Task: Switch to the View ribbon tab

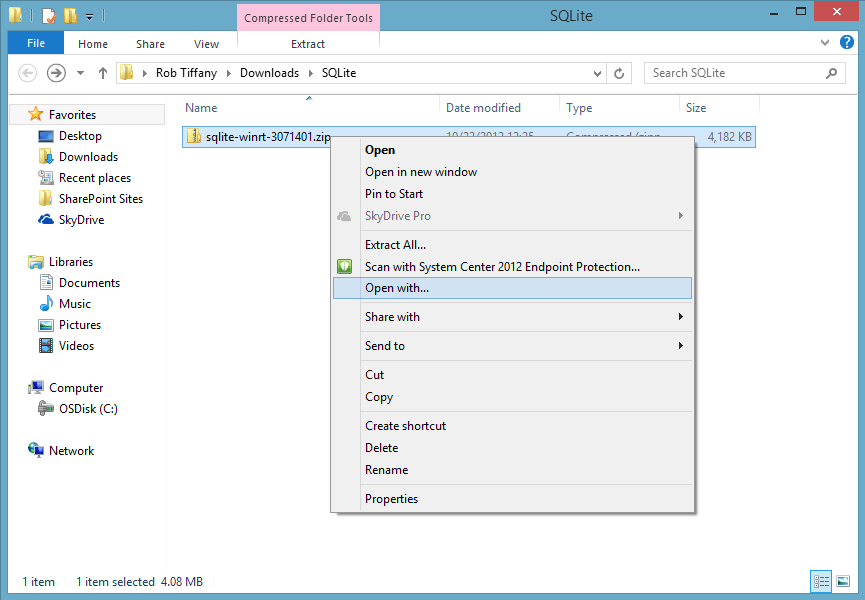Action: pos(206,44)
